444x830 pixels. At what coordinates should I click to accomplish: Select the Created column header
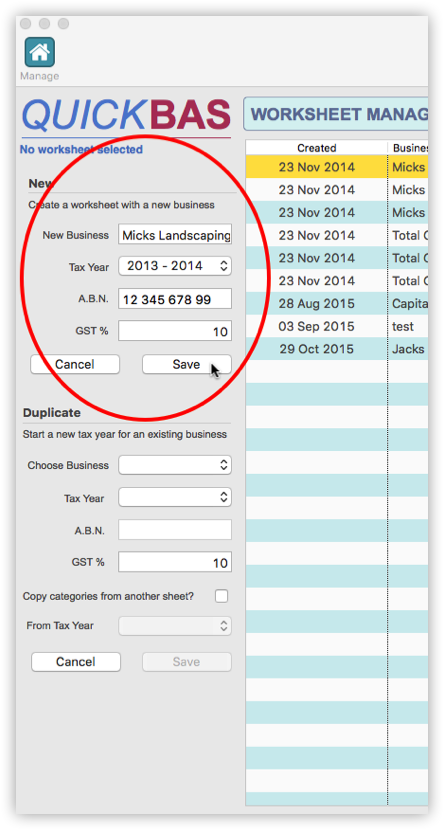(x=316, y=148)
